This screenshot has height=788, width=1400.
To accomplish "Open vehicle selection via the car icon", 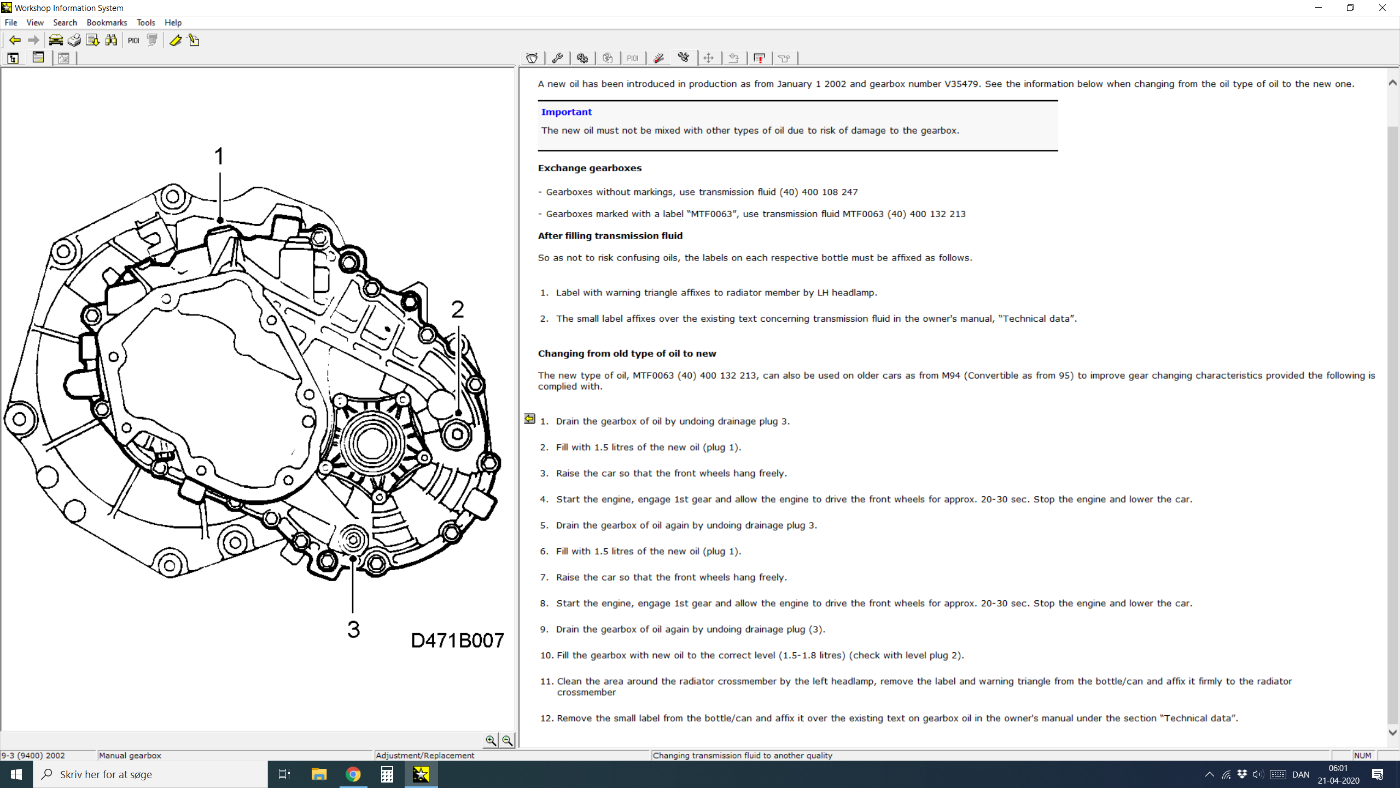I will click(x=56, y=40).
